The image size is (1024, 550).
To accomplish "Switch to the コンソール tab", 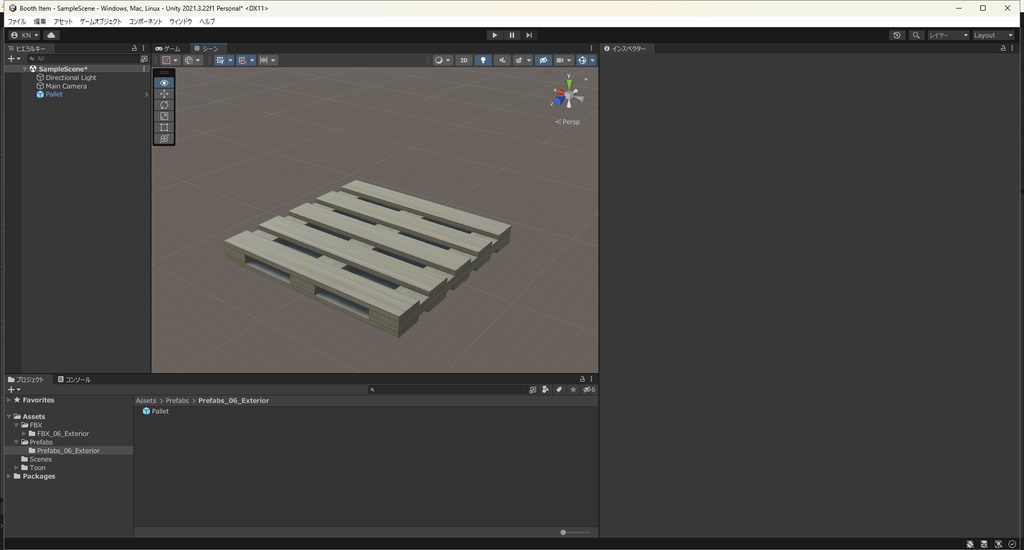I will tap(73, 380).
